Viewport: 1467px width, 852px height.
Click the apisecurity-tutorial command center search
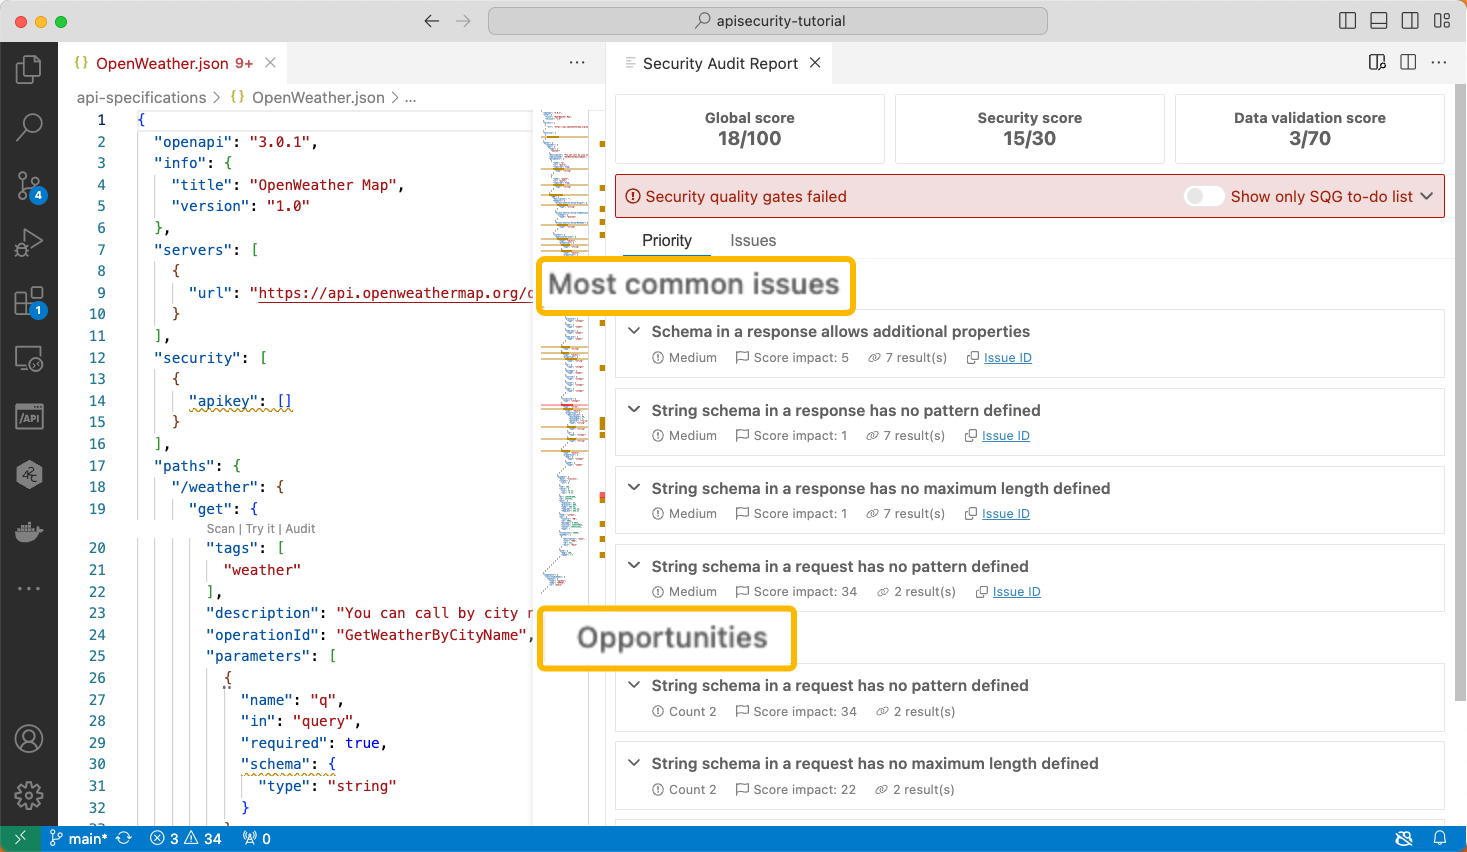click(768, 21)
